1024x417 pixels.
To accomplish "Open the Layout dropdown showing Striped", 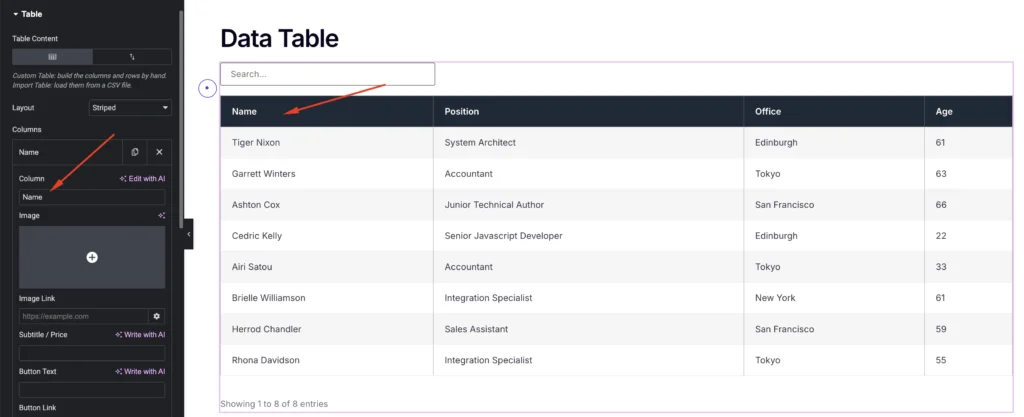I will [x=130, y=108].
